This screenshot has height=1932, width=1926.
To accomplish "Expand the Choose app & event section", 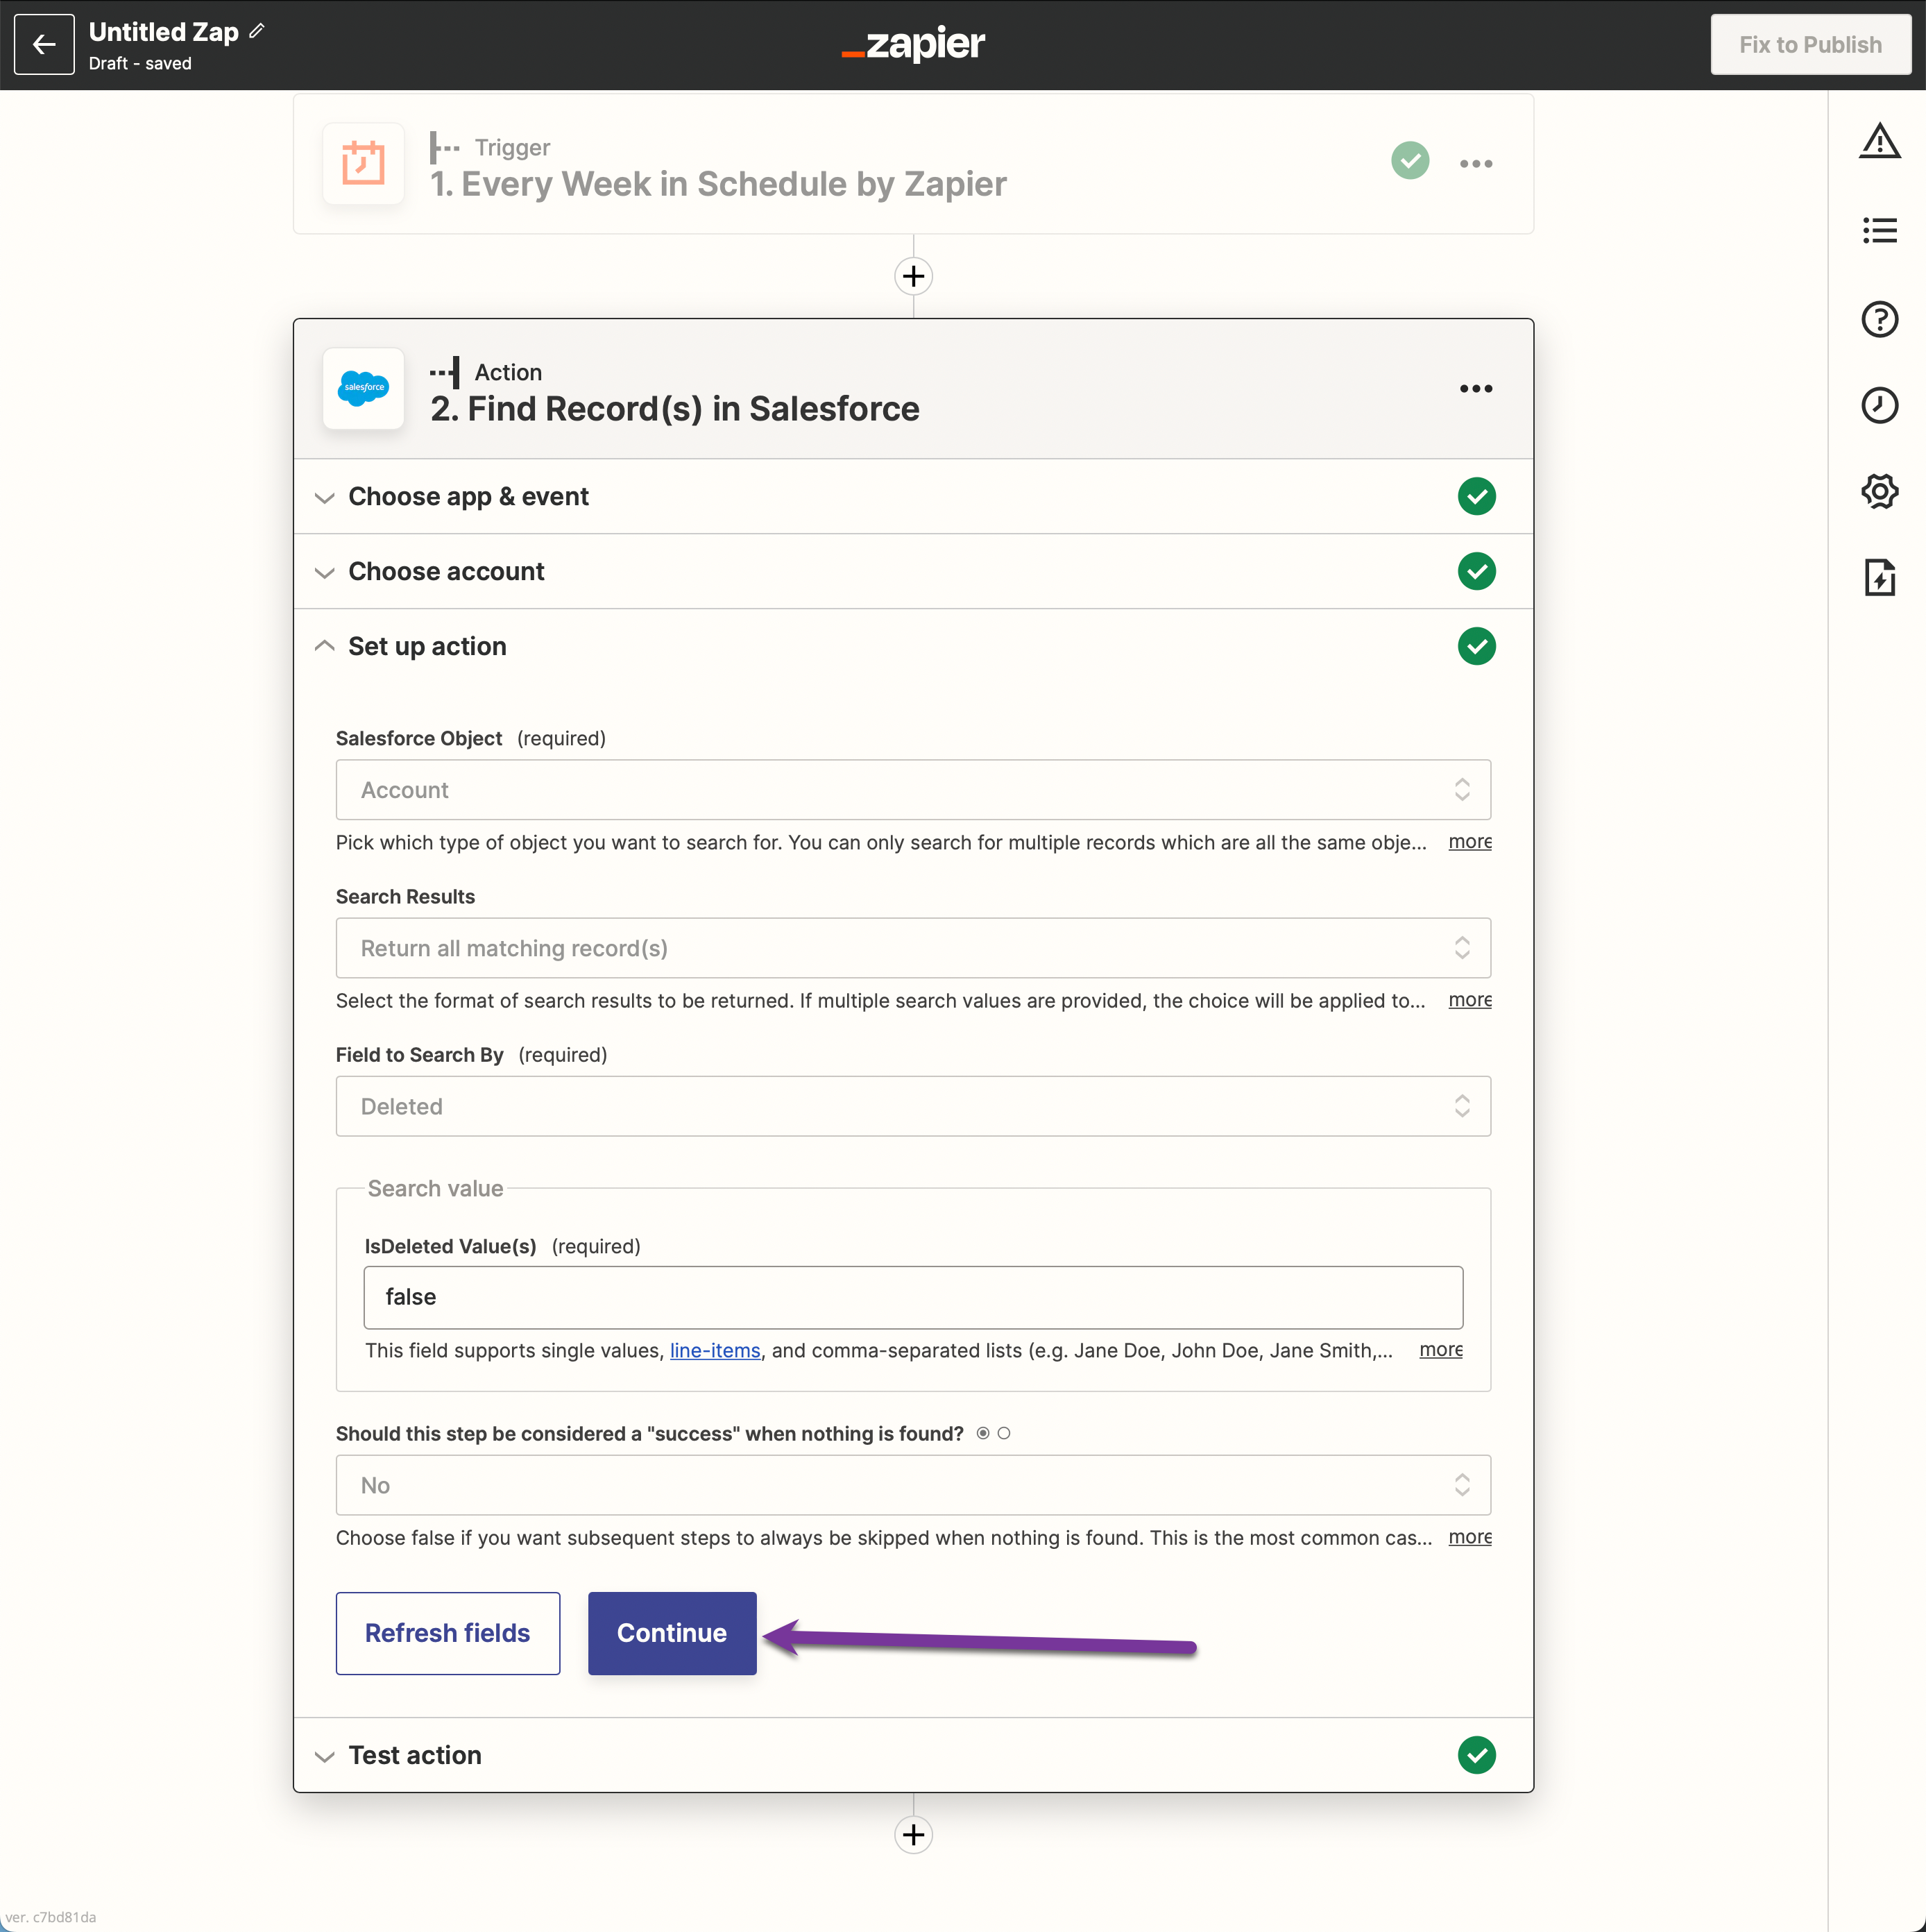I will pyautogui.click(x=913, y=496).
